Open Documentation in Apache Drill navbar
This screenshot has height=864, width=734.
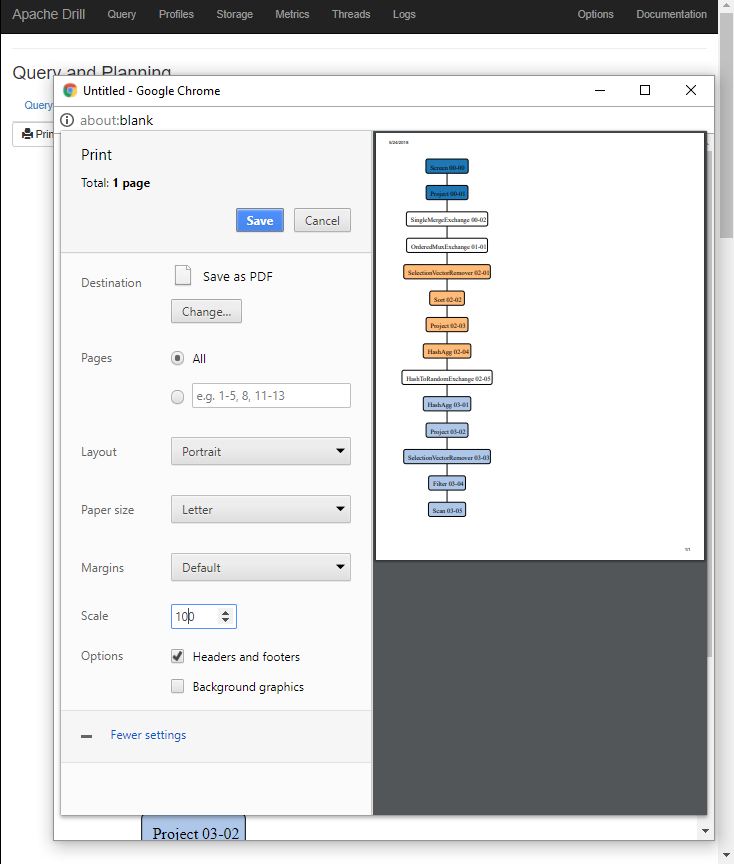(671, 14)
